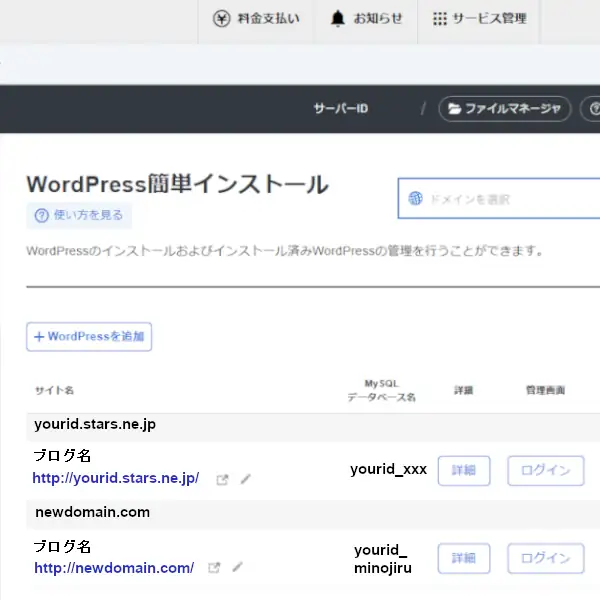The width and height of the screenshot is (600, 600).
Task: Click the yen circle icon
Action: [222, 18]
